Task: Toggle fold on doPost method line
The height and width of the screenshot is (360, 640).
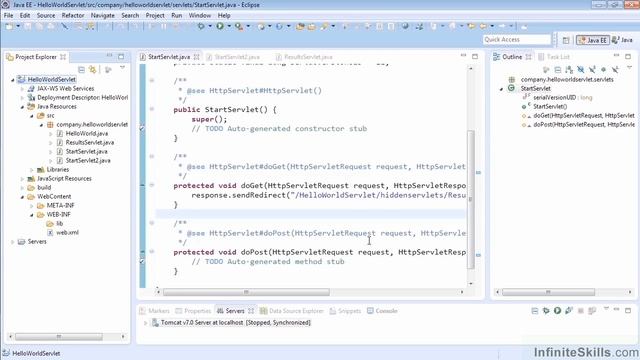Action: (x=152, y=251)
